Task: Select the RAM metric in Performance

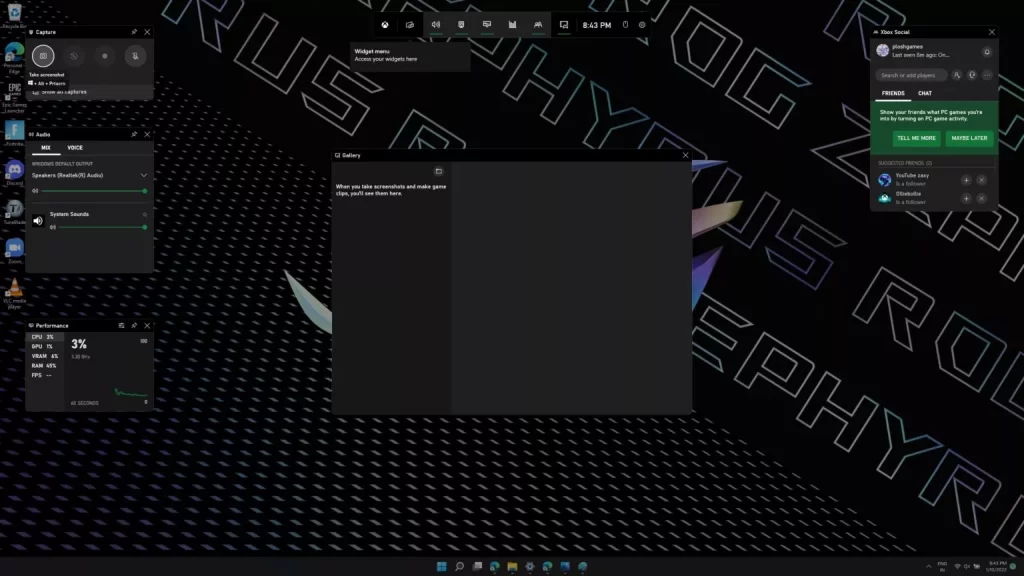Action: tap(43, 366)
